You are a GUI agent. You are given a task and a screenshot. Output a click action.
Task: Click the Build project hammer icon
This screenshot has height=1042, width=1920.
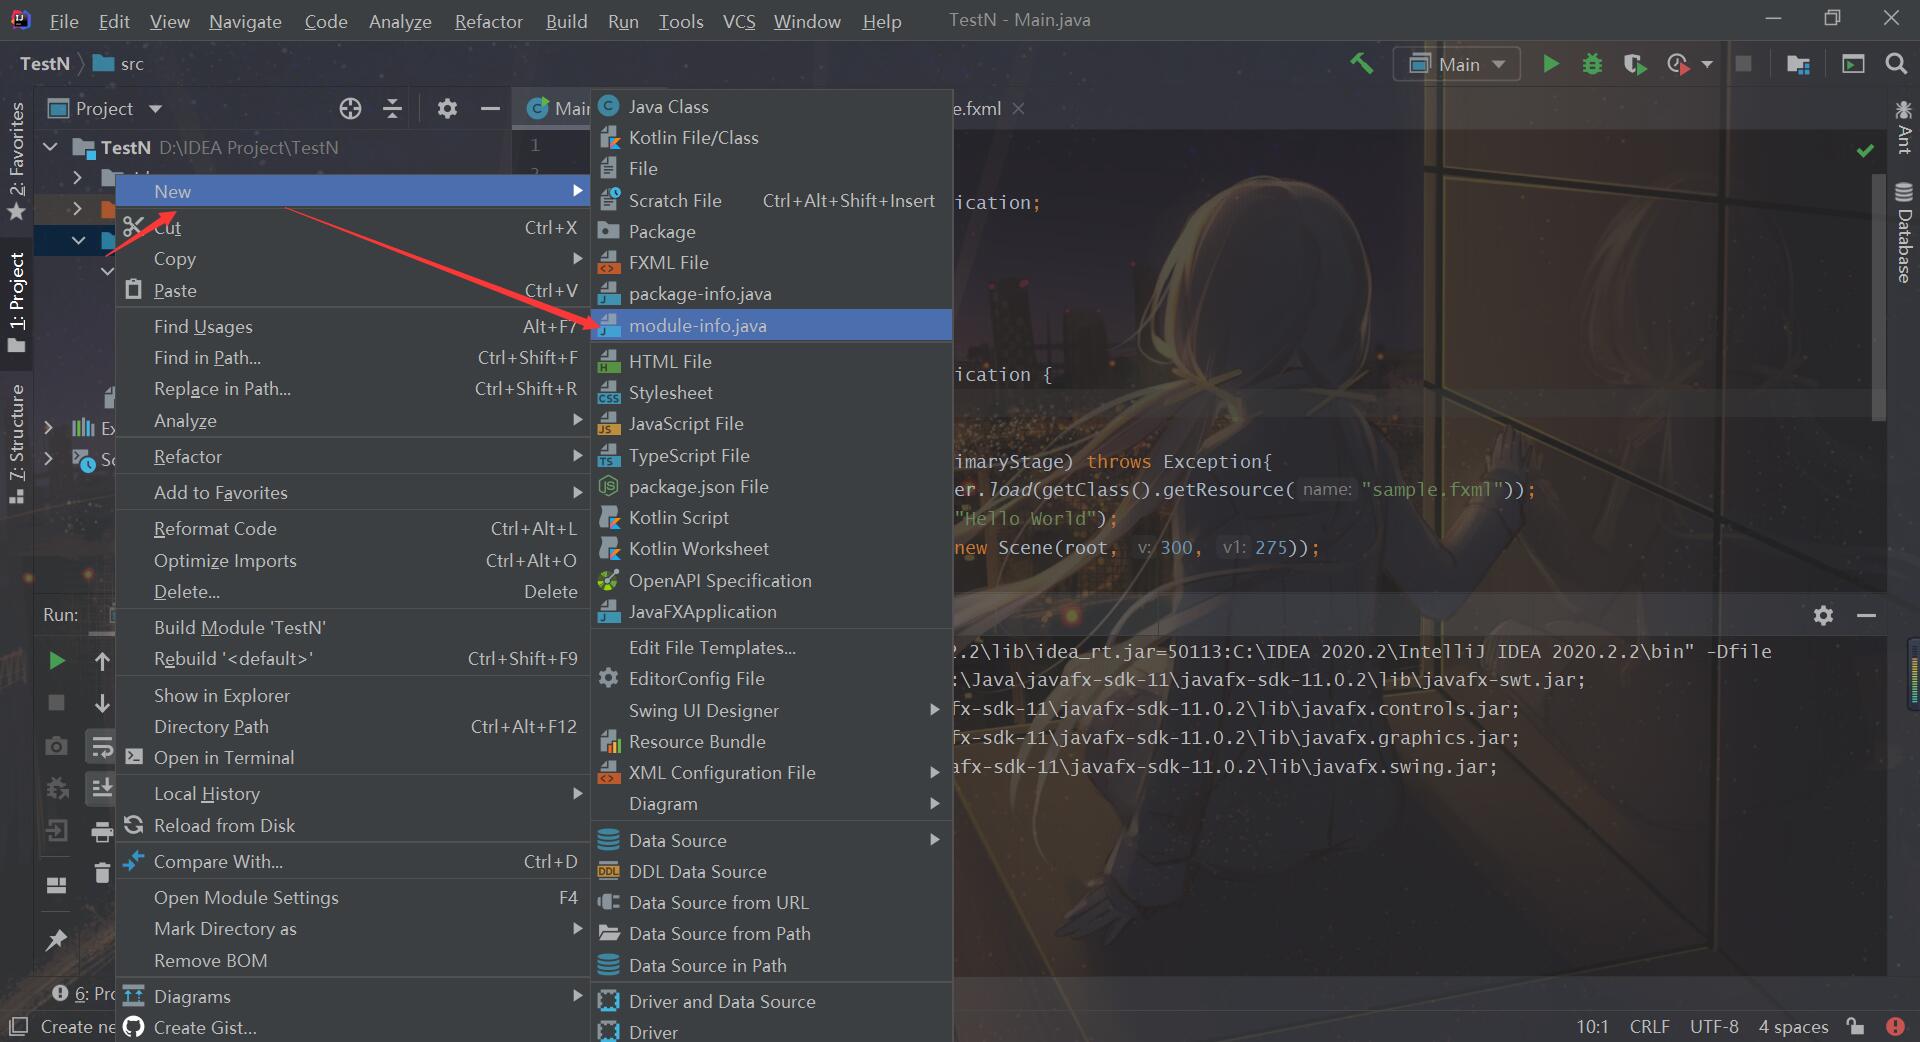1361,64
